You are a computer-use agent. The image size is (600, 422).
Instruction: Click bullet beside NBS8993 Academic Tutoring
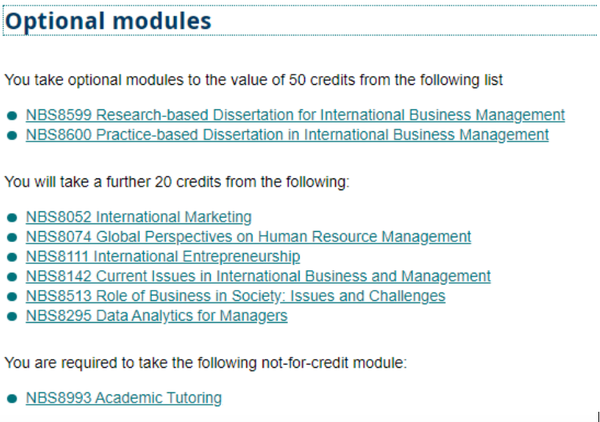click(12, 399)
